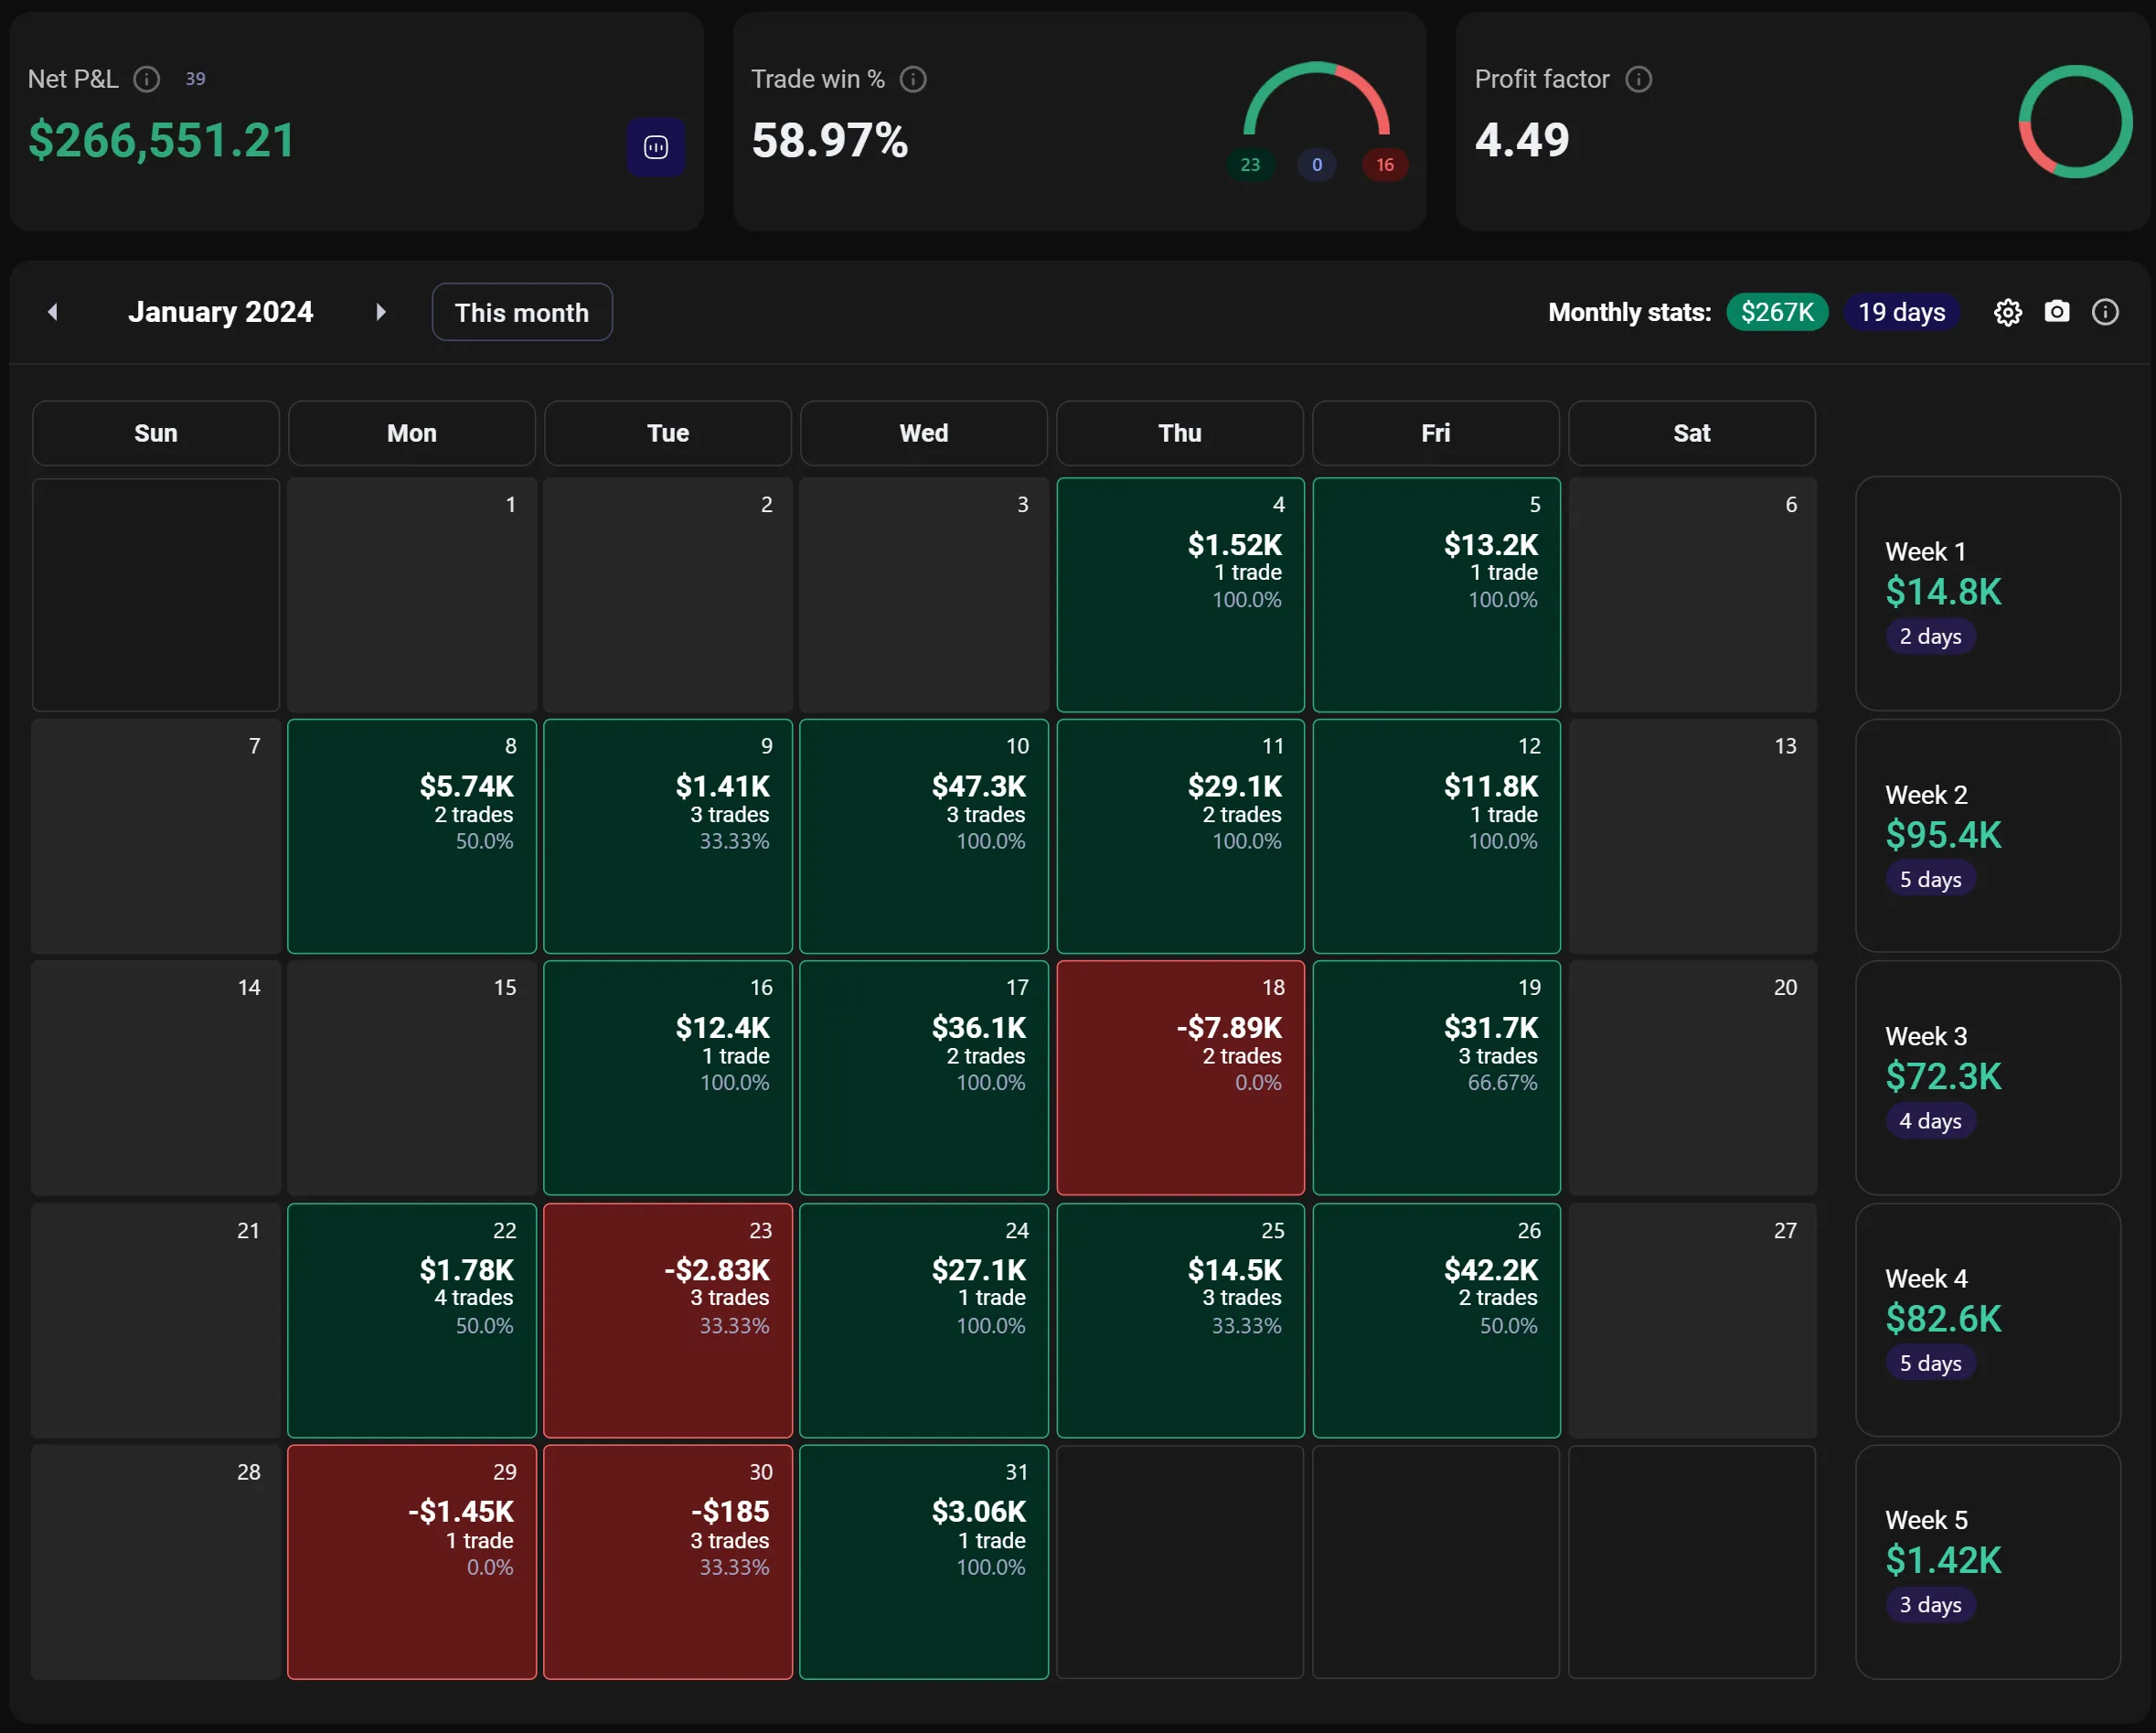Click the green 23 winning trades badge
Viewport: 2156px width, 1733px height.
tap(1249, 165)
